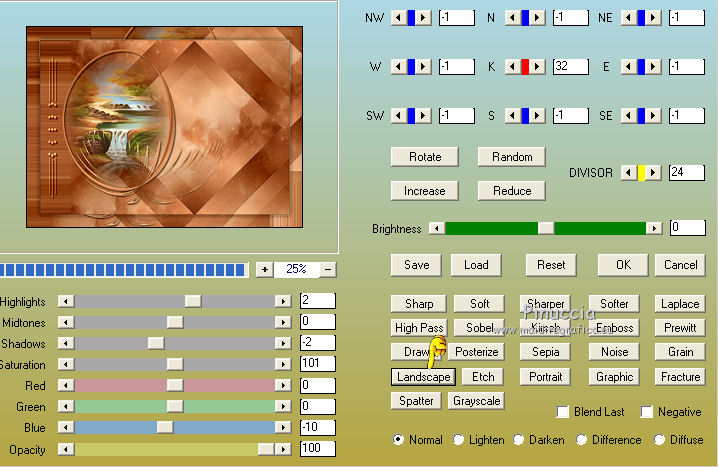
Task: Click the Saturation right arrow
Action: (x=283, y=364)
